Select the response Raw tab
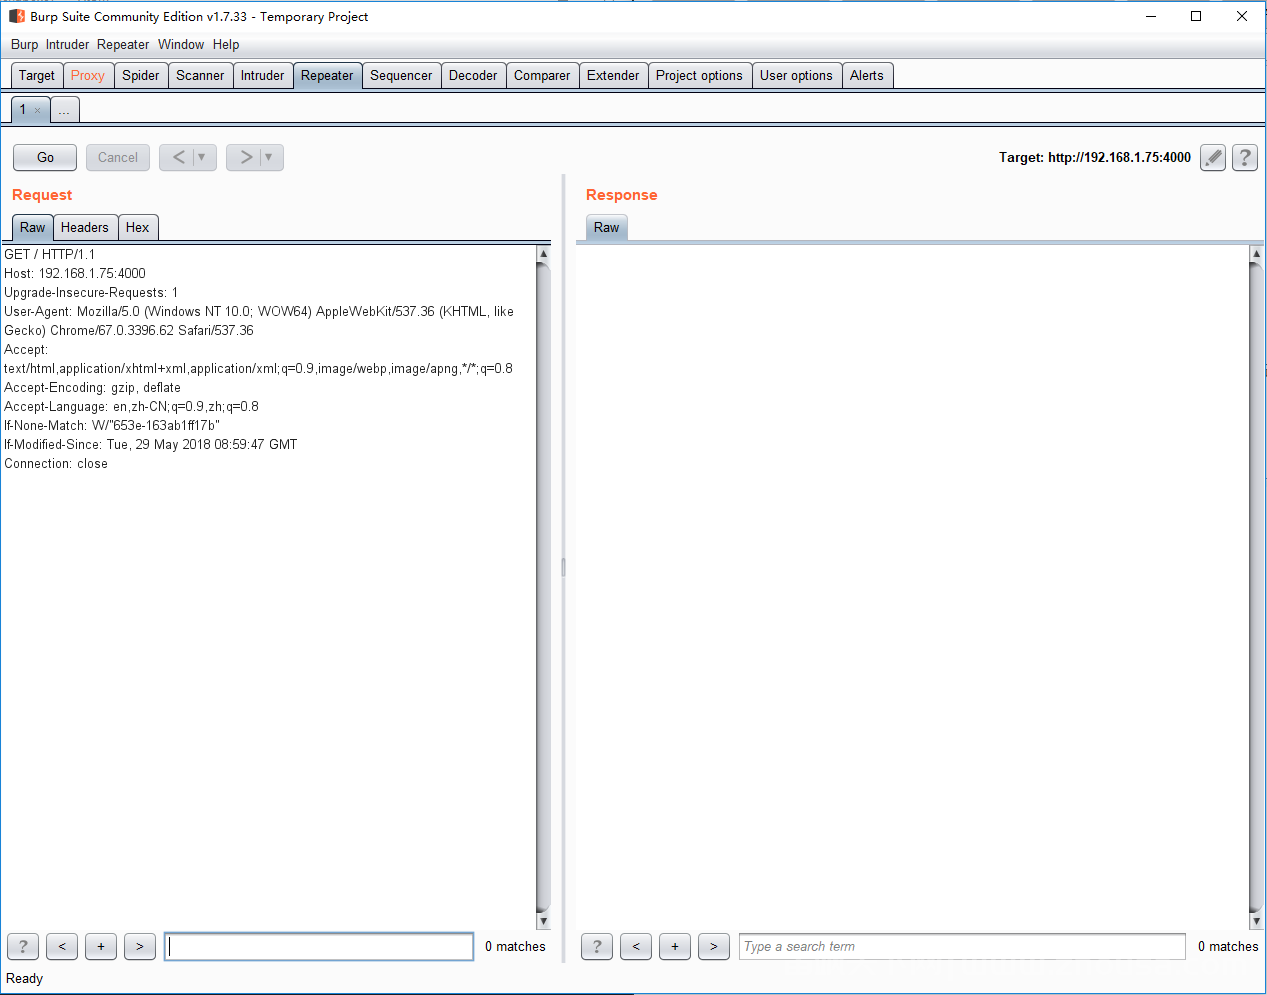This screenshot has width=1267, height=995. [606, 227]
